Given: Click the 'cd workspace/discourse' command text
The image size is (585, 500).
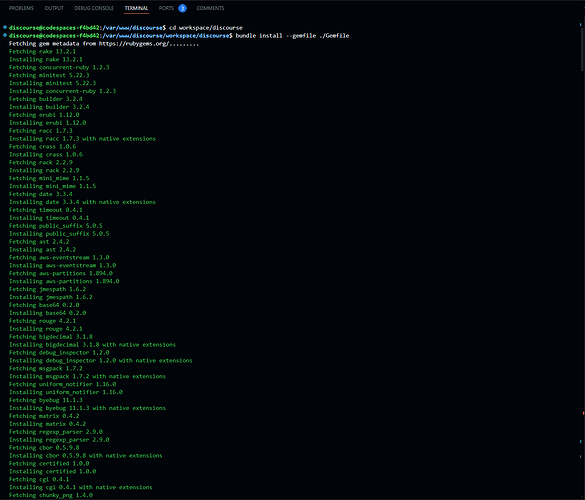Looking at the screenshot, I should pyautogui.click(x=206, y=28).
